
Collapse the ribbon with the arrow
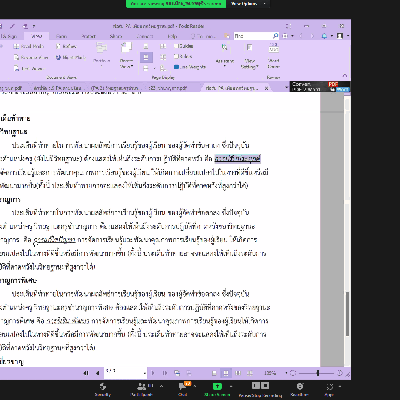(345, 76)
